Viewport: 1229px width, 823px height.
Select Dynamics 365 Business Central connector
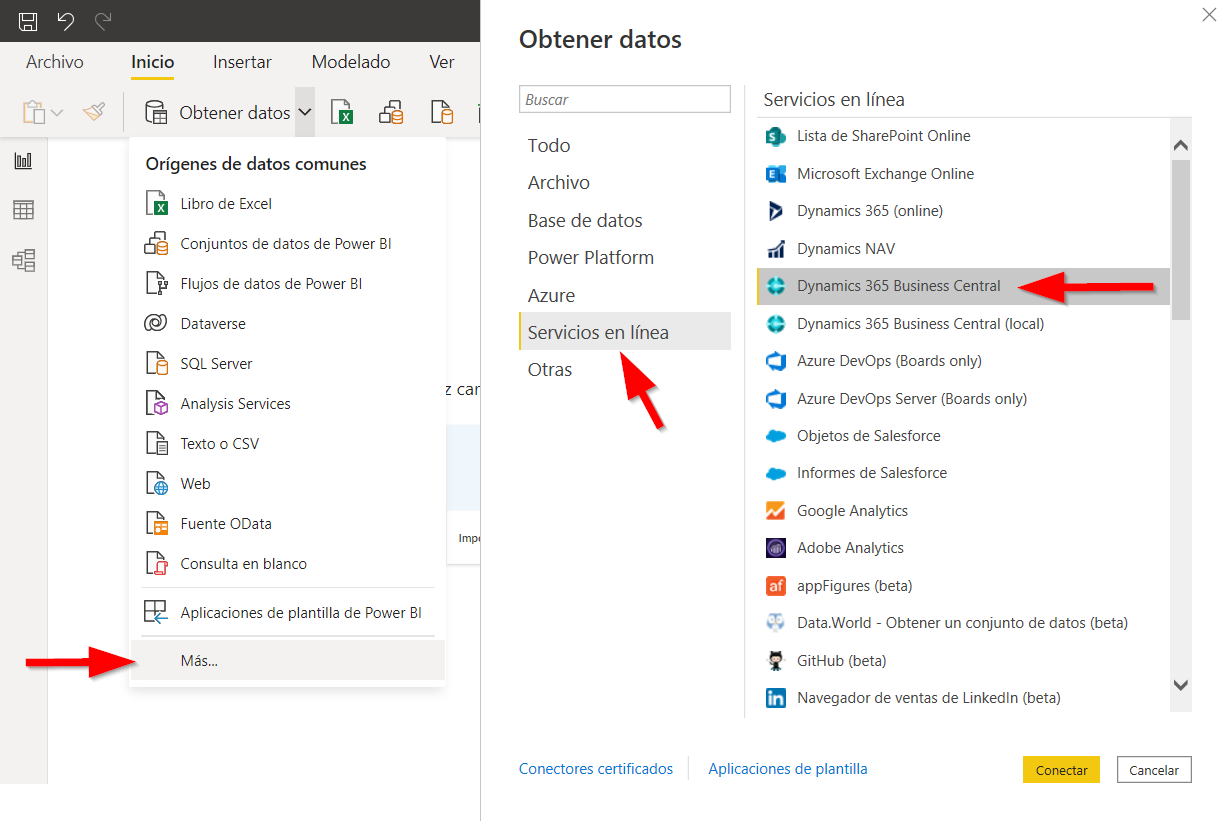coord(963,286)
